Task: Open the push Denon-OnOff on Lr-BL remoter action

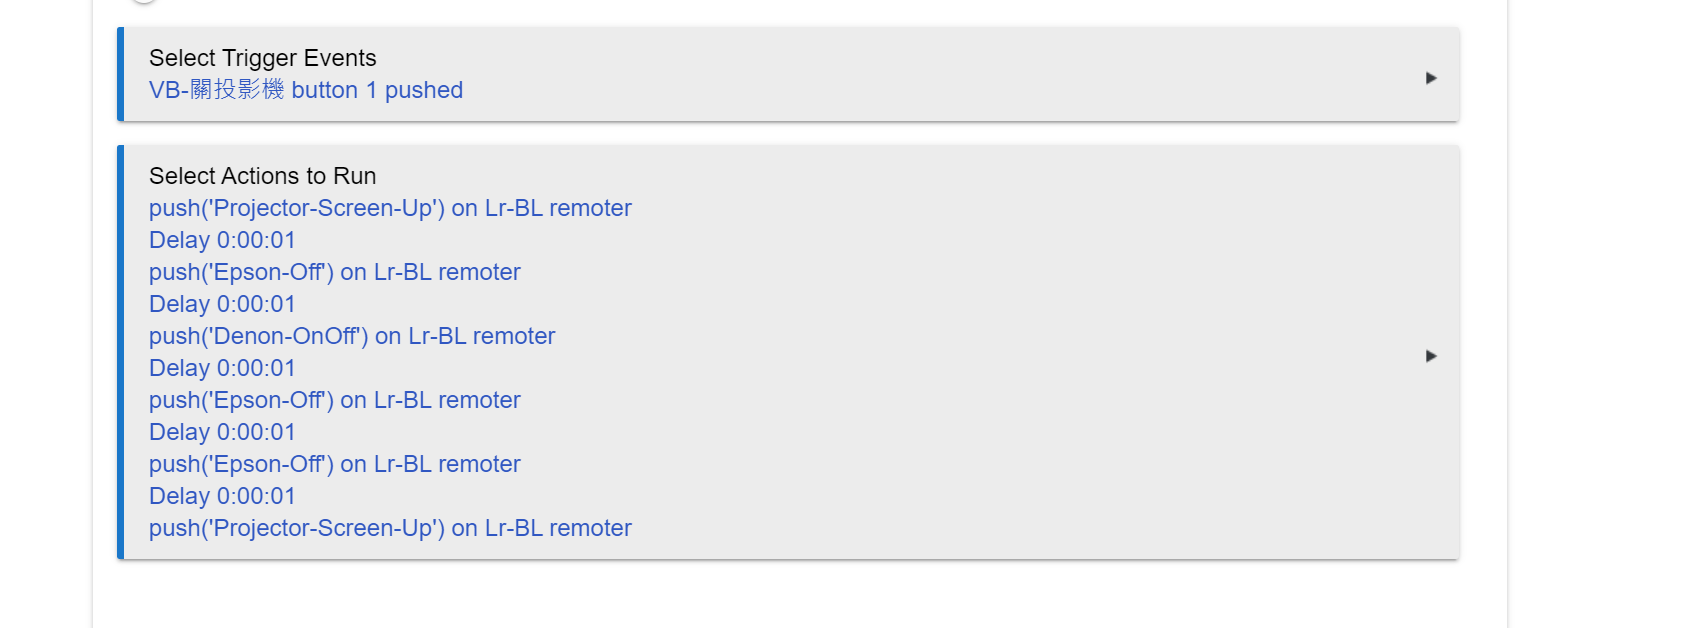Action: 352,336
